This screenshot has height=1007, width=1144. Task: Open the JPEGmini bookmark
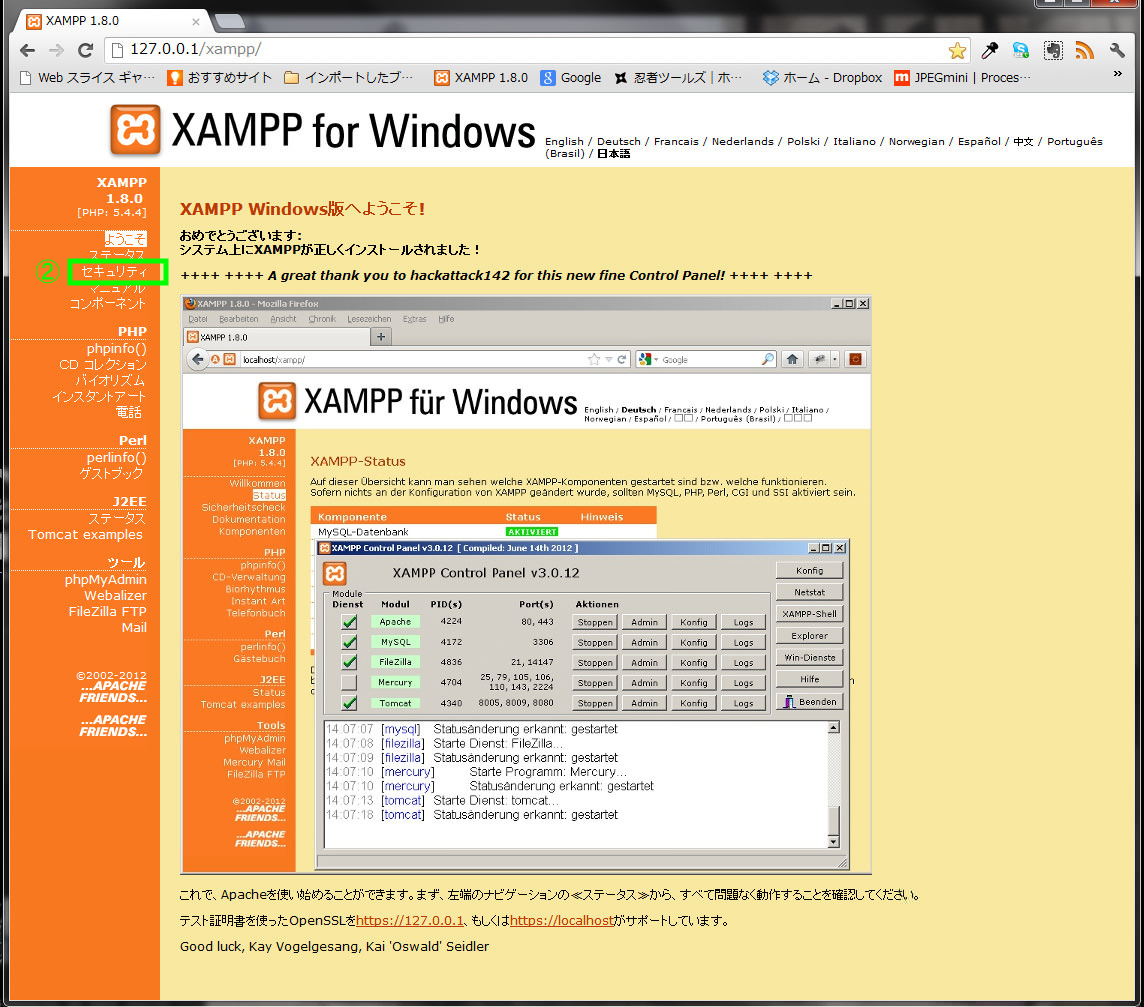tap(962, 77)
